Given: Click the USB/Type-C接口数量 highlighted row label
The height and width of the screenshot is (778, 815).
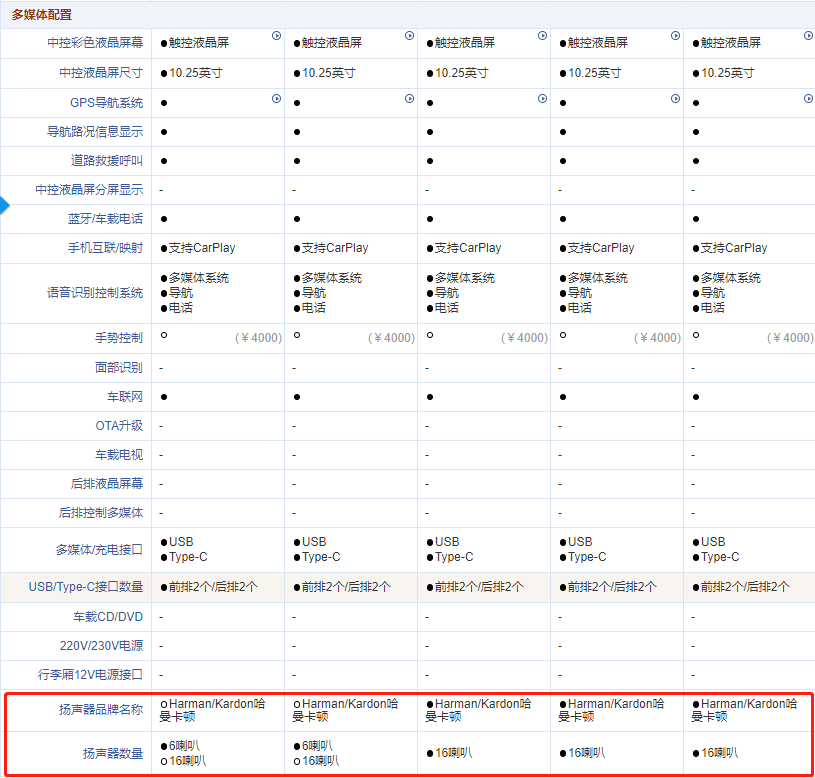Looking at the screenshot, I should pos(86,587).
